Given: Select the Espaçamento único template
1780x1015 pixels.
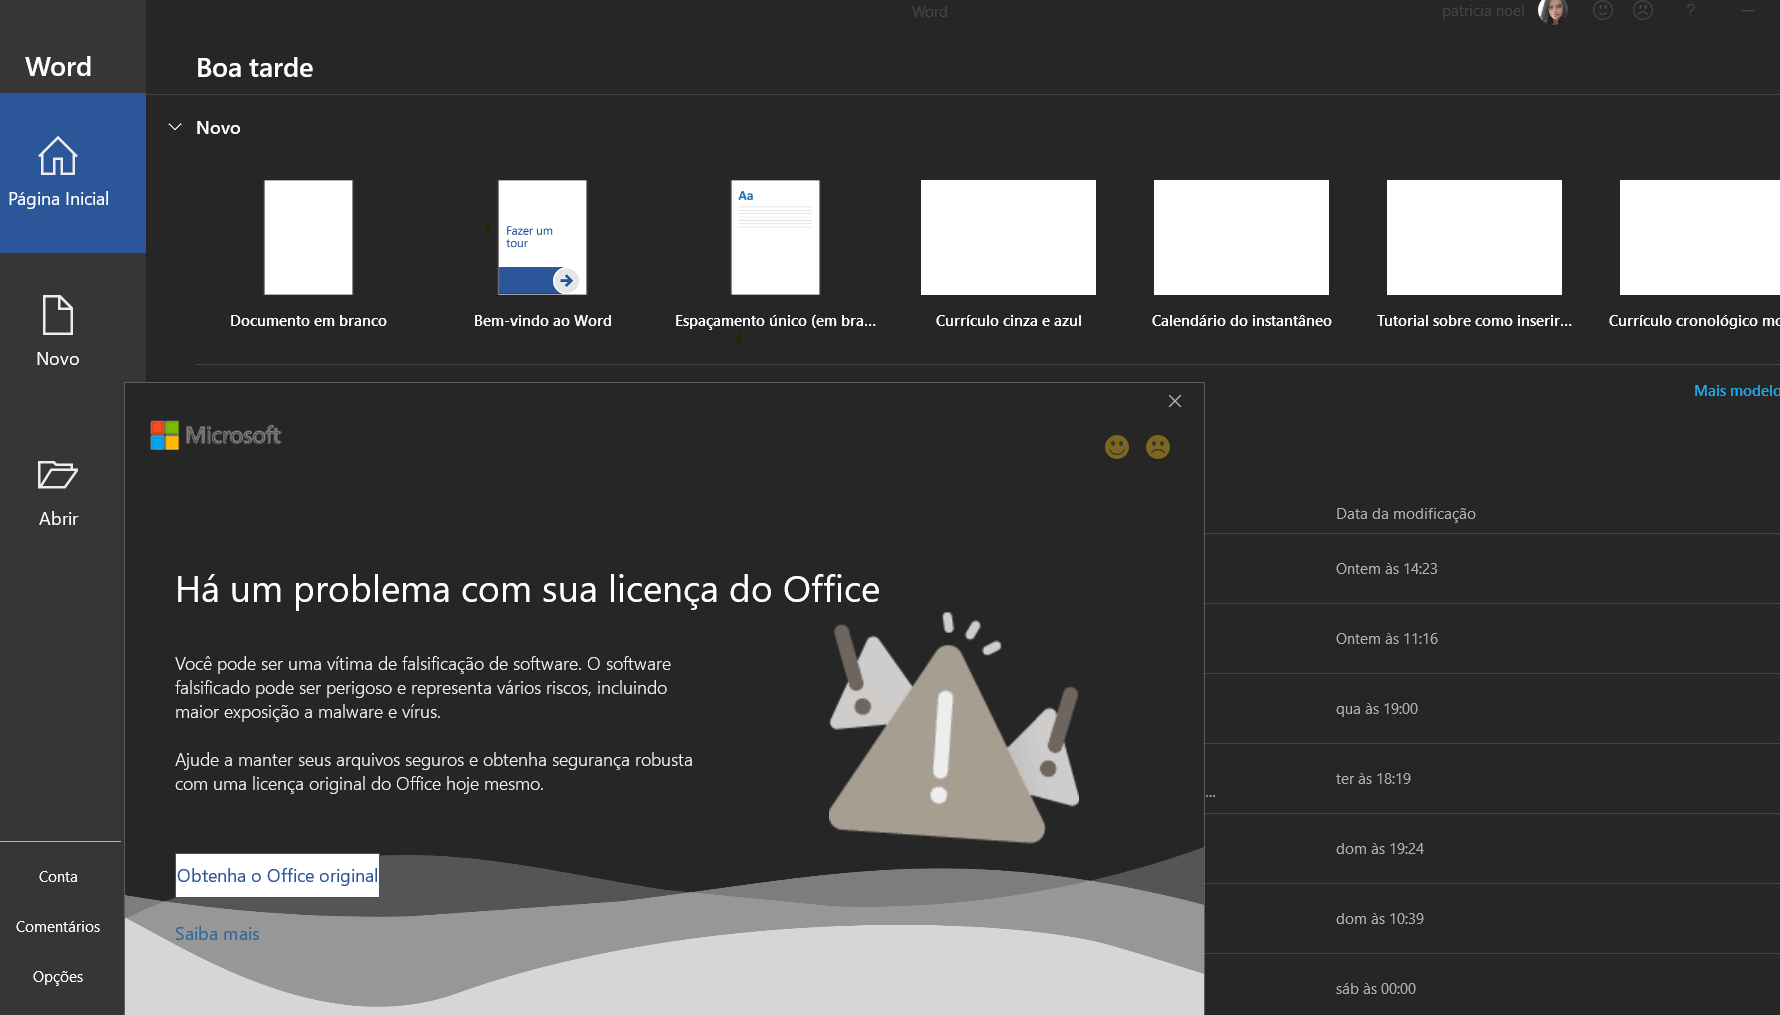Looking at the screenshot, I should point(775,254).
